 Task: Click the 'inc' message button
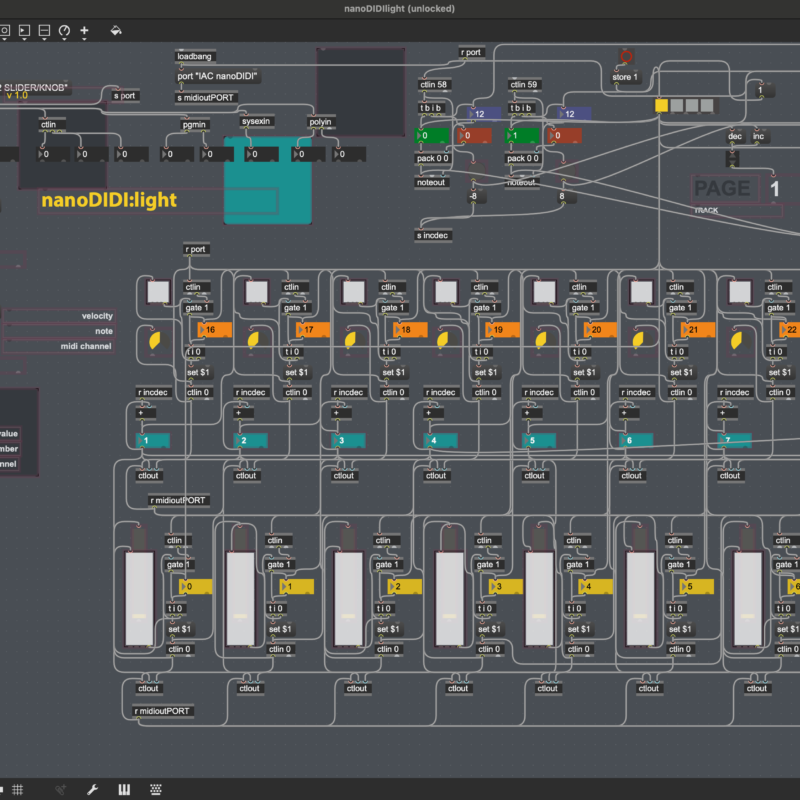click(x=759, y=136)
